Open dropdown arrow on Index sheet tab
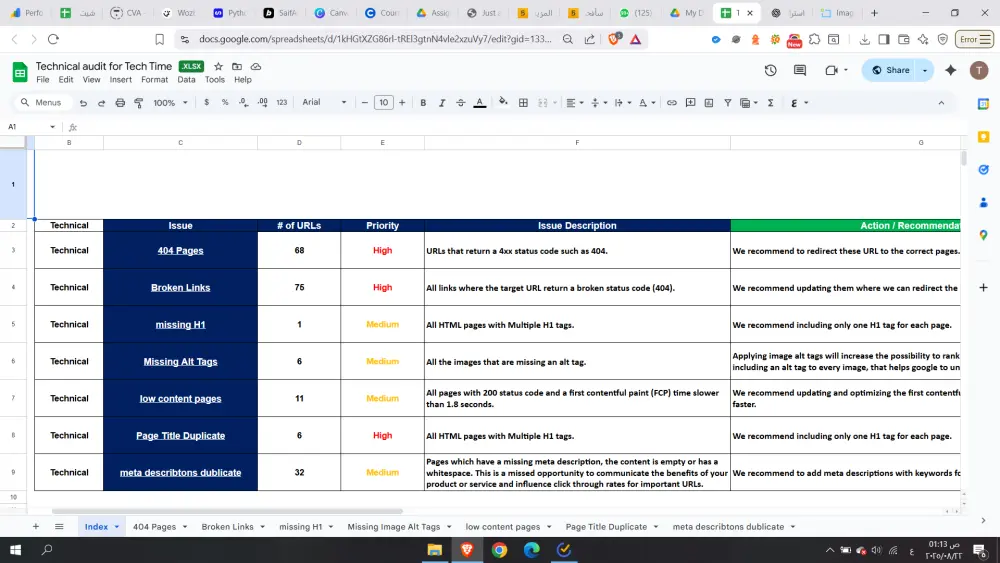 [x=117, y=527]
